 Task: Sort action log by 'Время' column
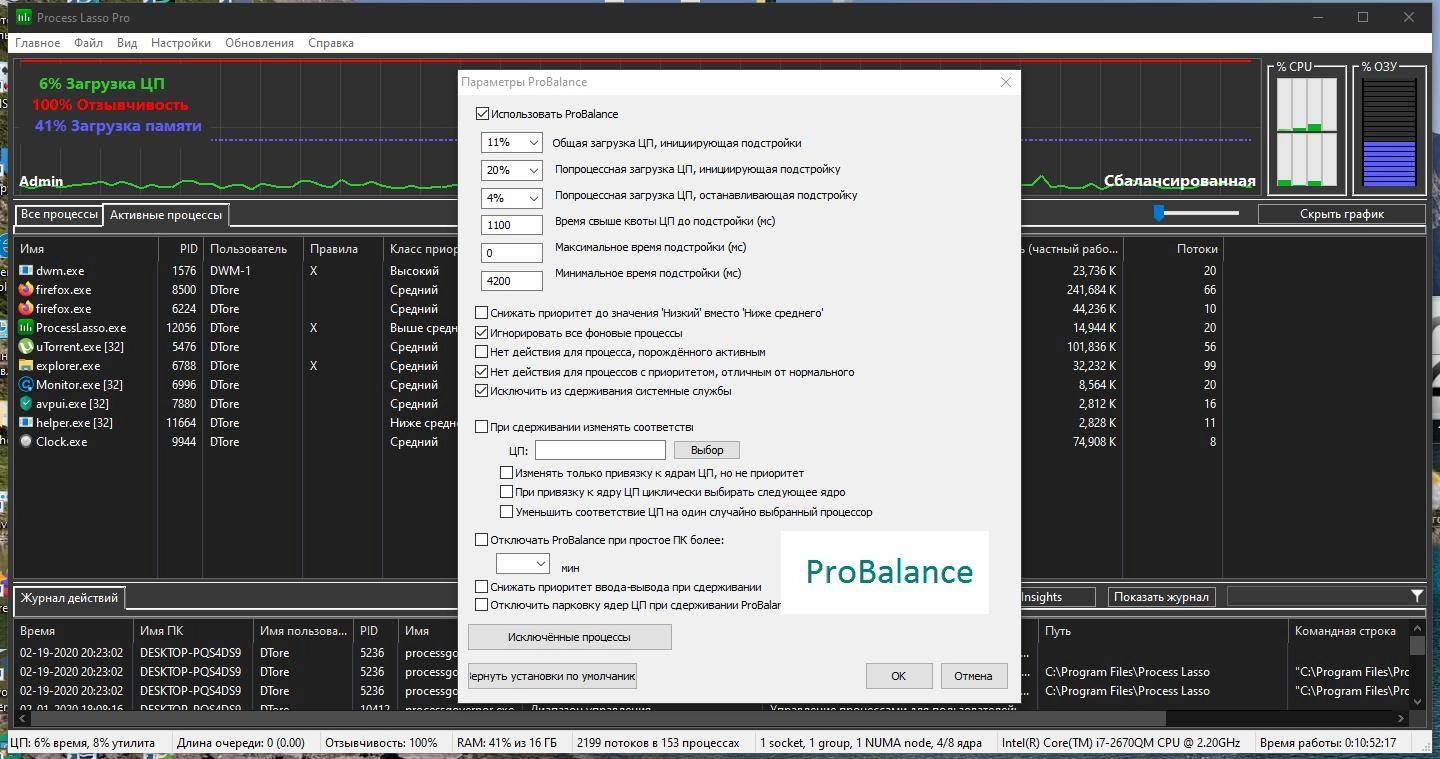74,631
